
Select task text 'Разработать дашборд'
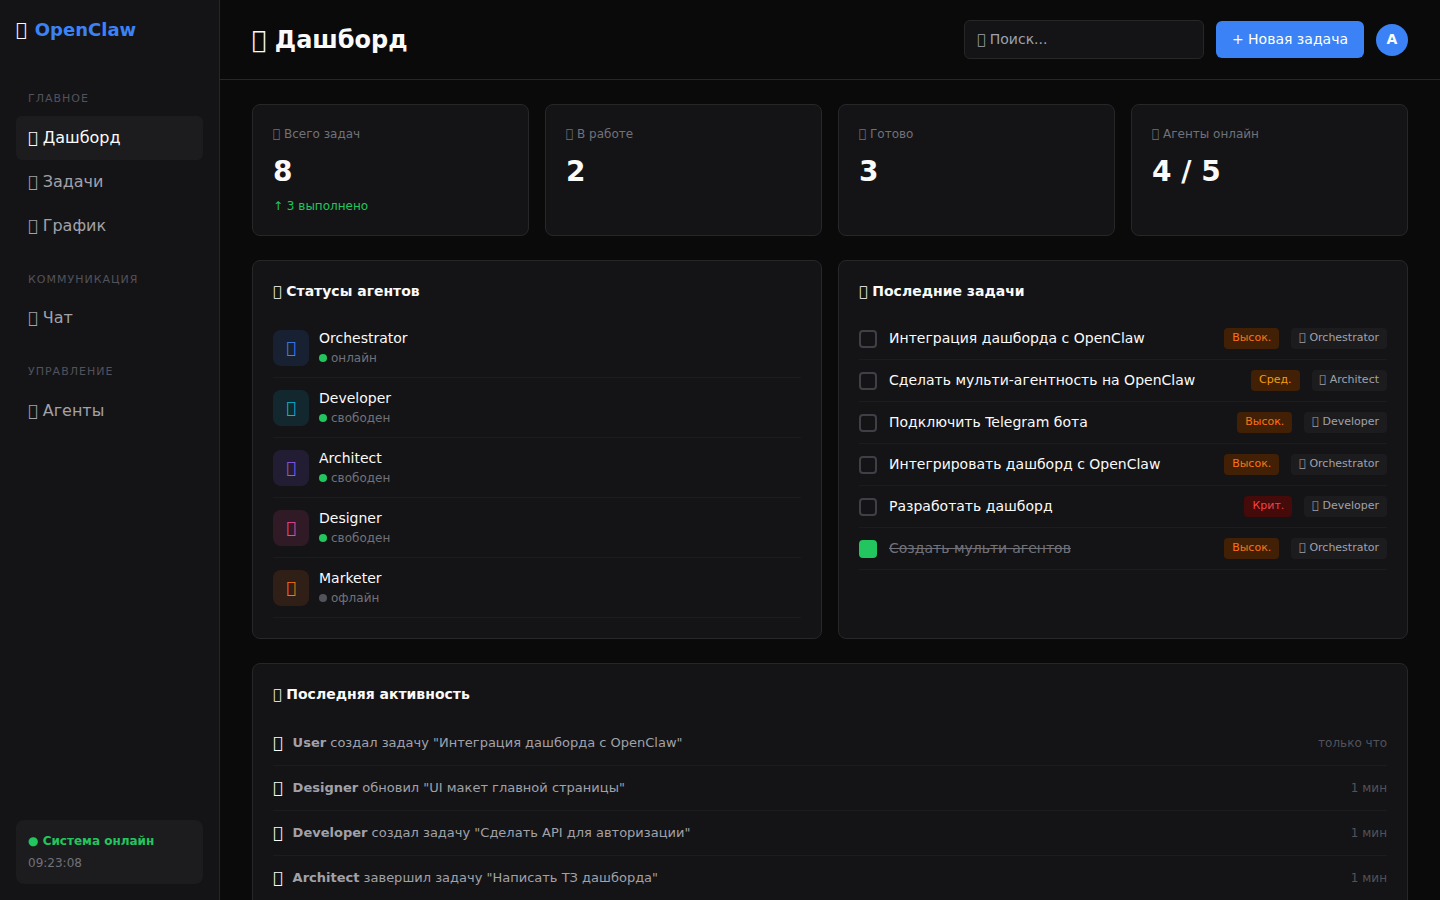[x=970, y=507]
